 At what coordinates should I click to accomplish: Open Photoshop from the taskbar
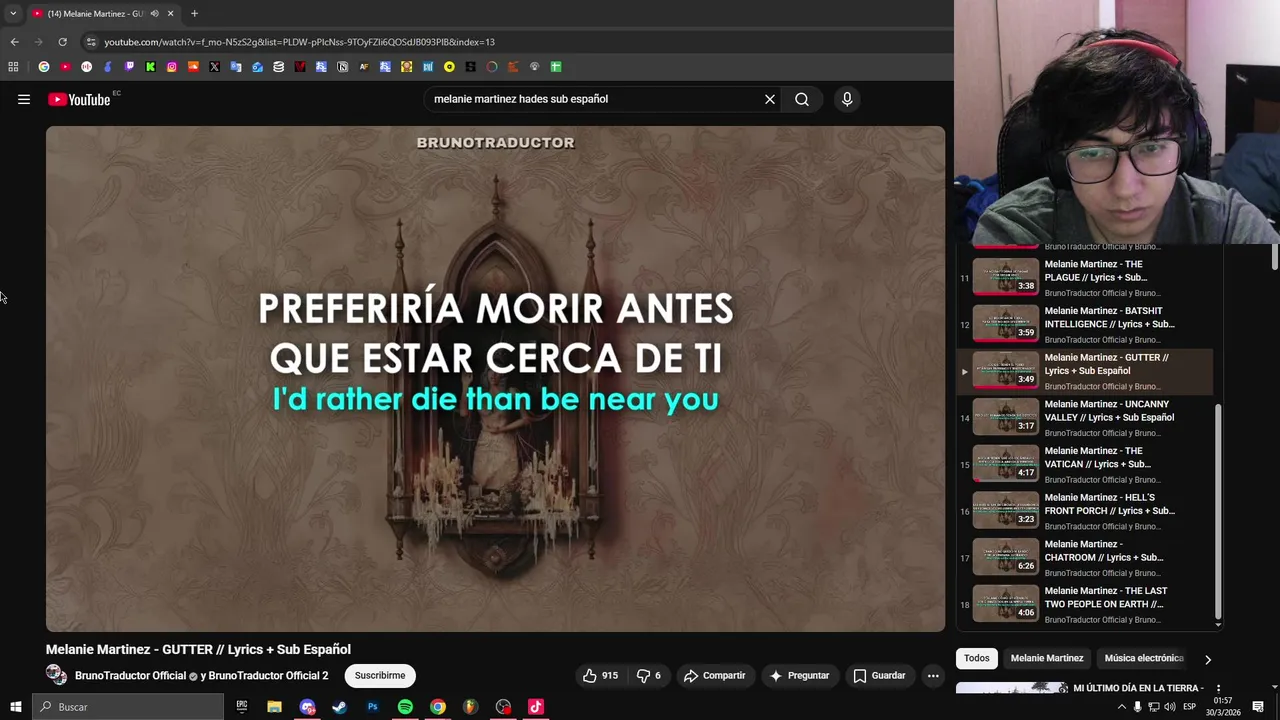[372, 707]
